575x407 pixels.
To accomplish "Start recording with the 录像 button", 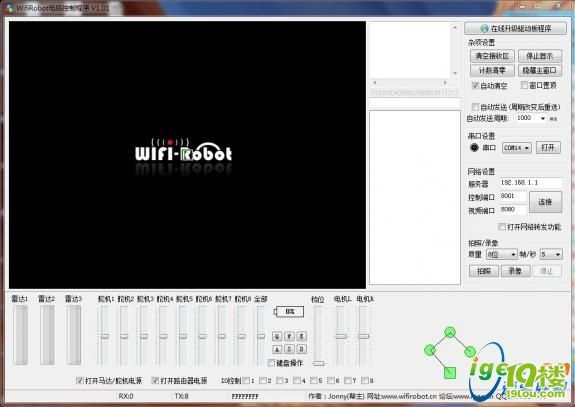I will click(515, 271).
